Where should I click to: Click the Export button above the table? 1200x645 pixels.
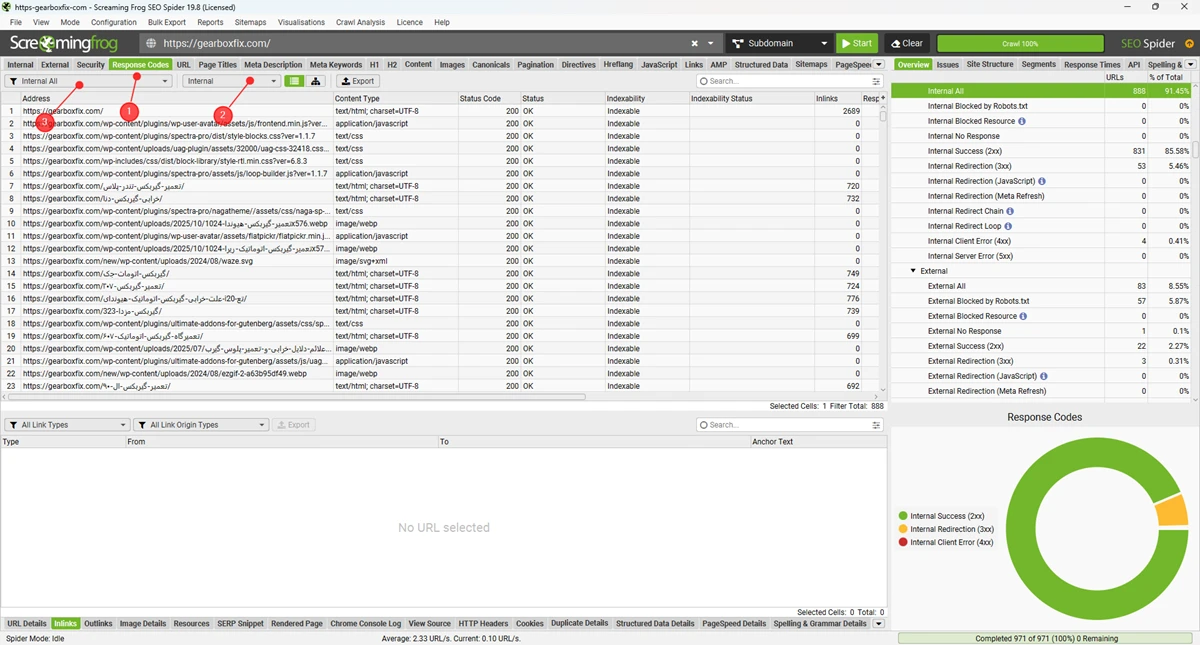click(x=357, y=81)
